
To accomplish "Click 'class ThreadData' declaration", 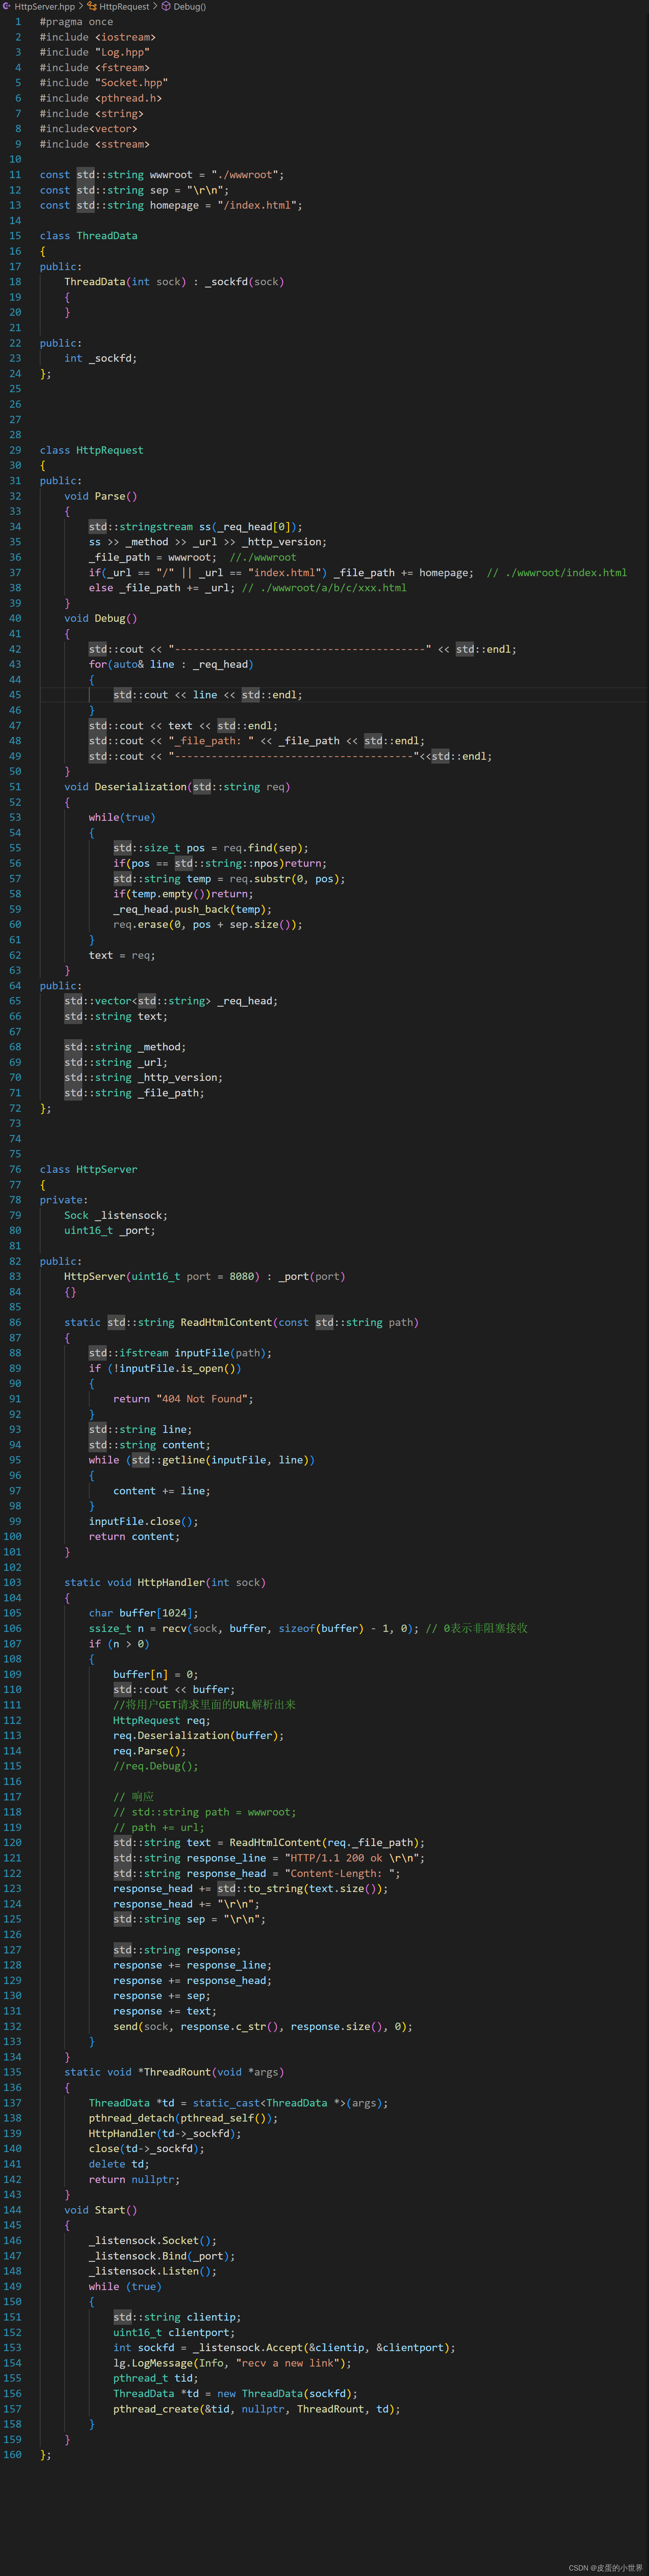I will coord(89,236).
